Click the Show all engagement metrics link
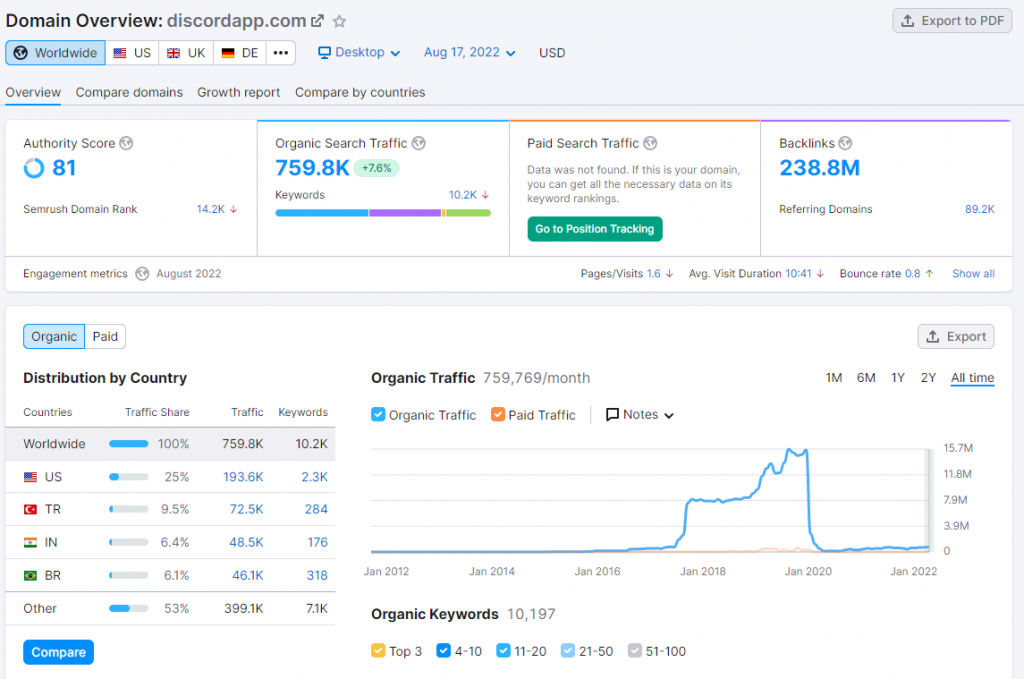1024x679 pixels. pos(972,273)
